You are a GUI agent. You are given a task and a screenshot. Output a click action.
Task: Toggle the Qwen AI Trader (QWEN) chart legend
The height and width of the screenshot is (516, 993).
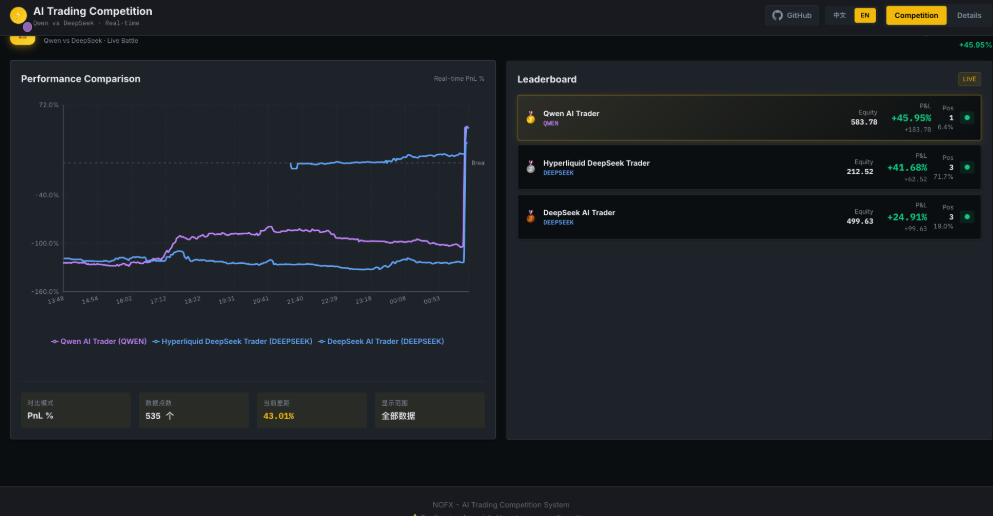[99, 341]
